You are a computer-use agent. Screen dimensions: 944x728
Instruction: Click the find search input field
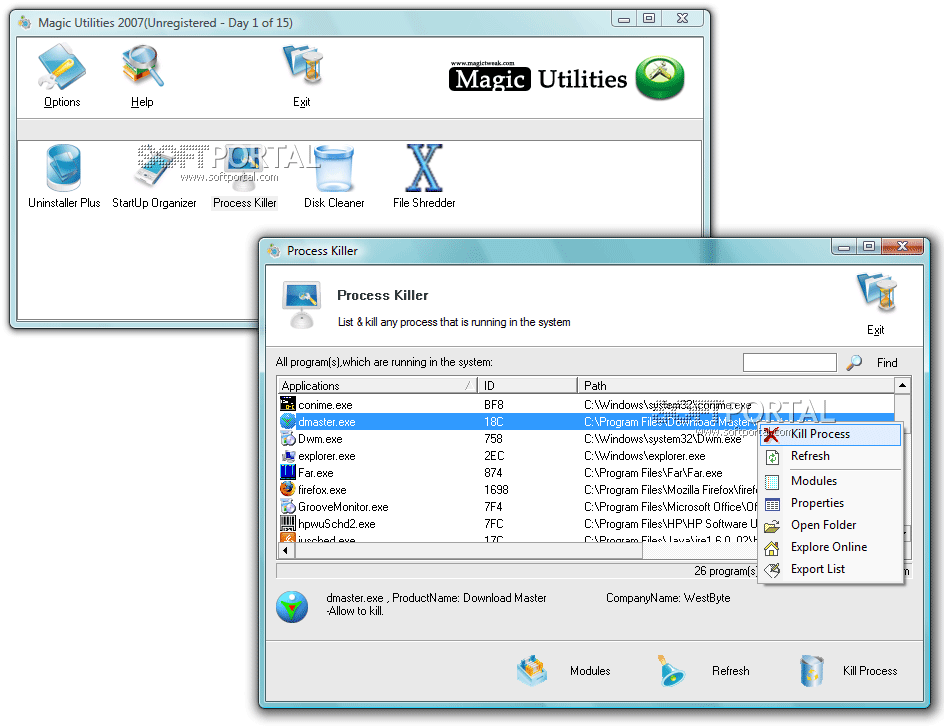[789, 362]
